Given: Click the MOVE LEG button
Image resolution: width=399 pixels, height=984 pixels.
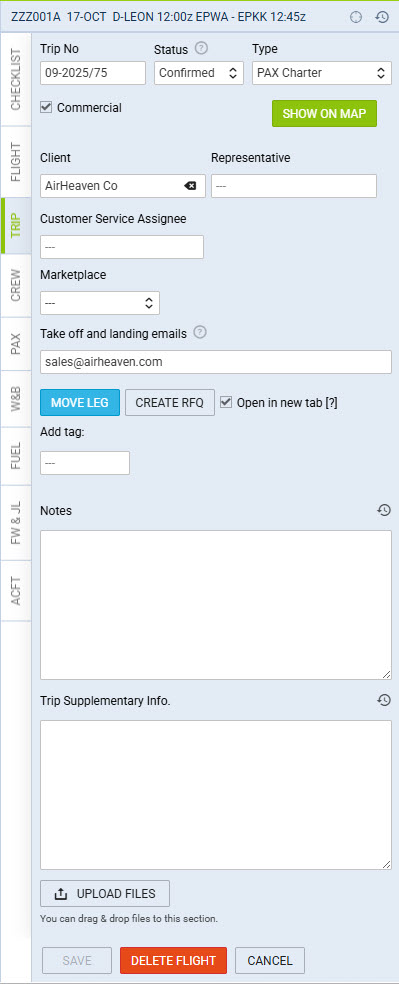Looking at the screenshot, I should coord(80,402).
